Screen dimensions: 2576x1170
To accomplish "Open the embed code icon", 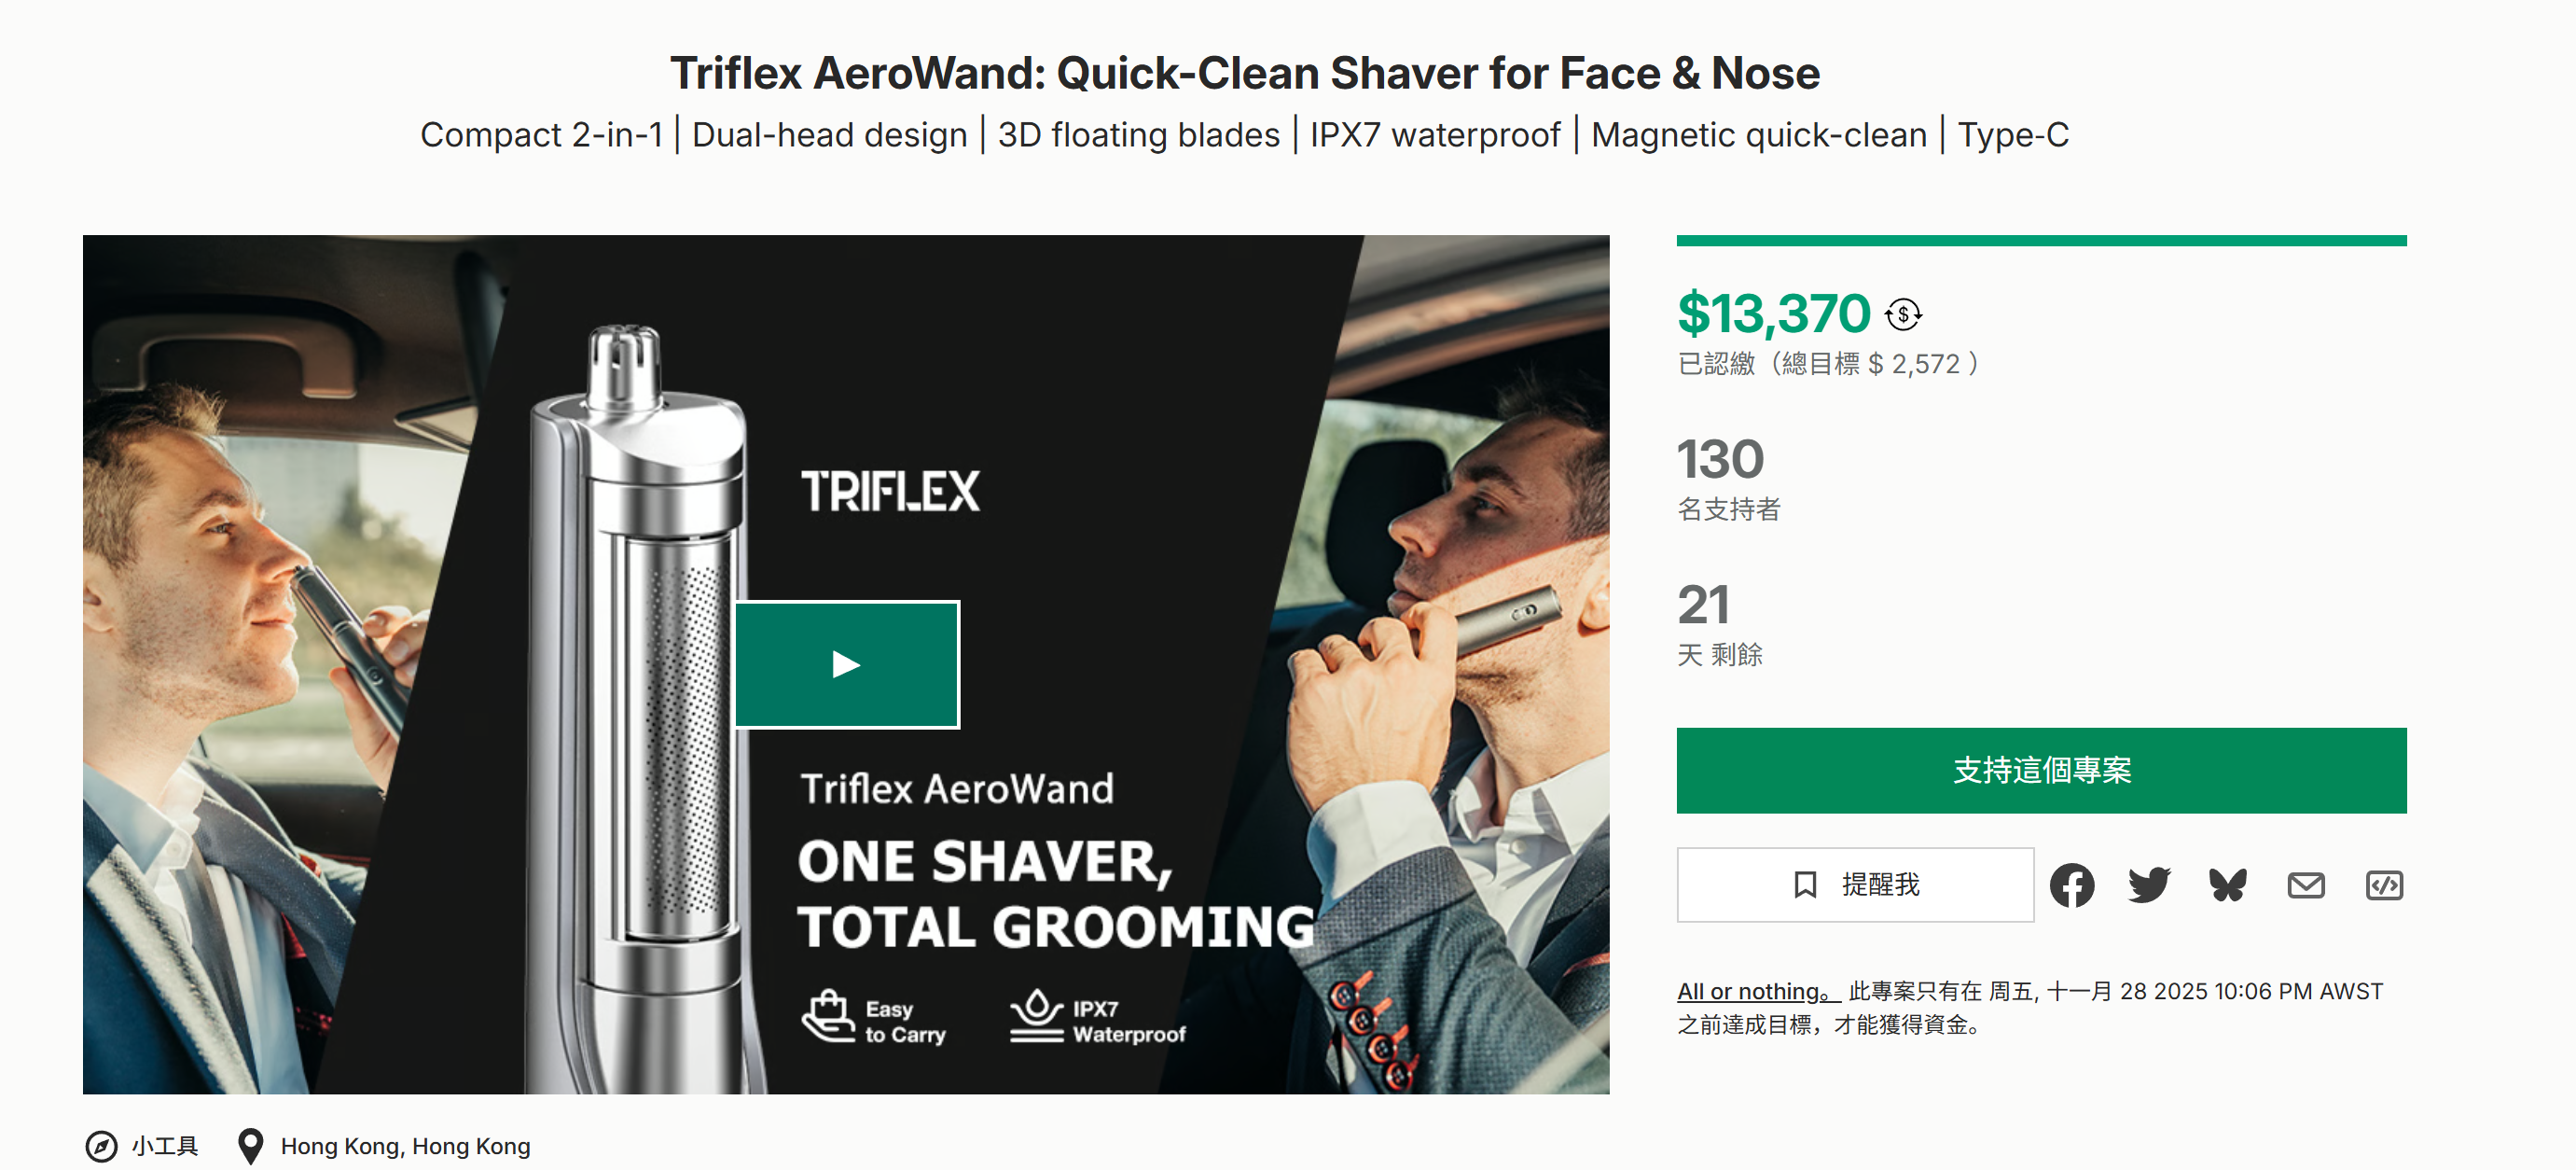I will click(x=2384, y=885).
